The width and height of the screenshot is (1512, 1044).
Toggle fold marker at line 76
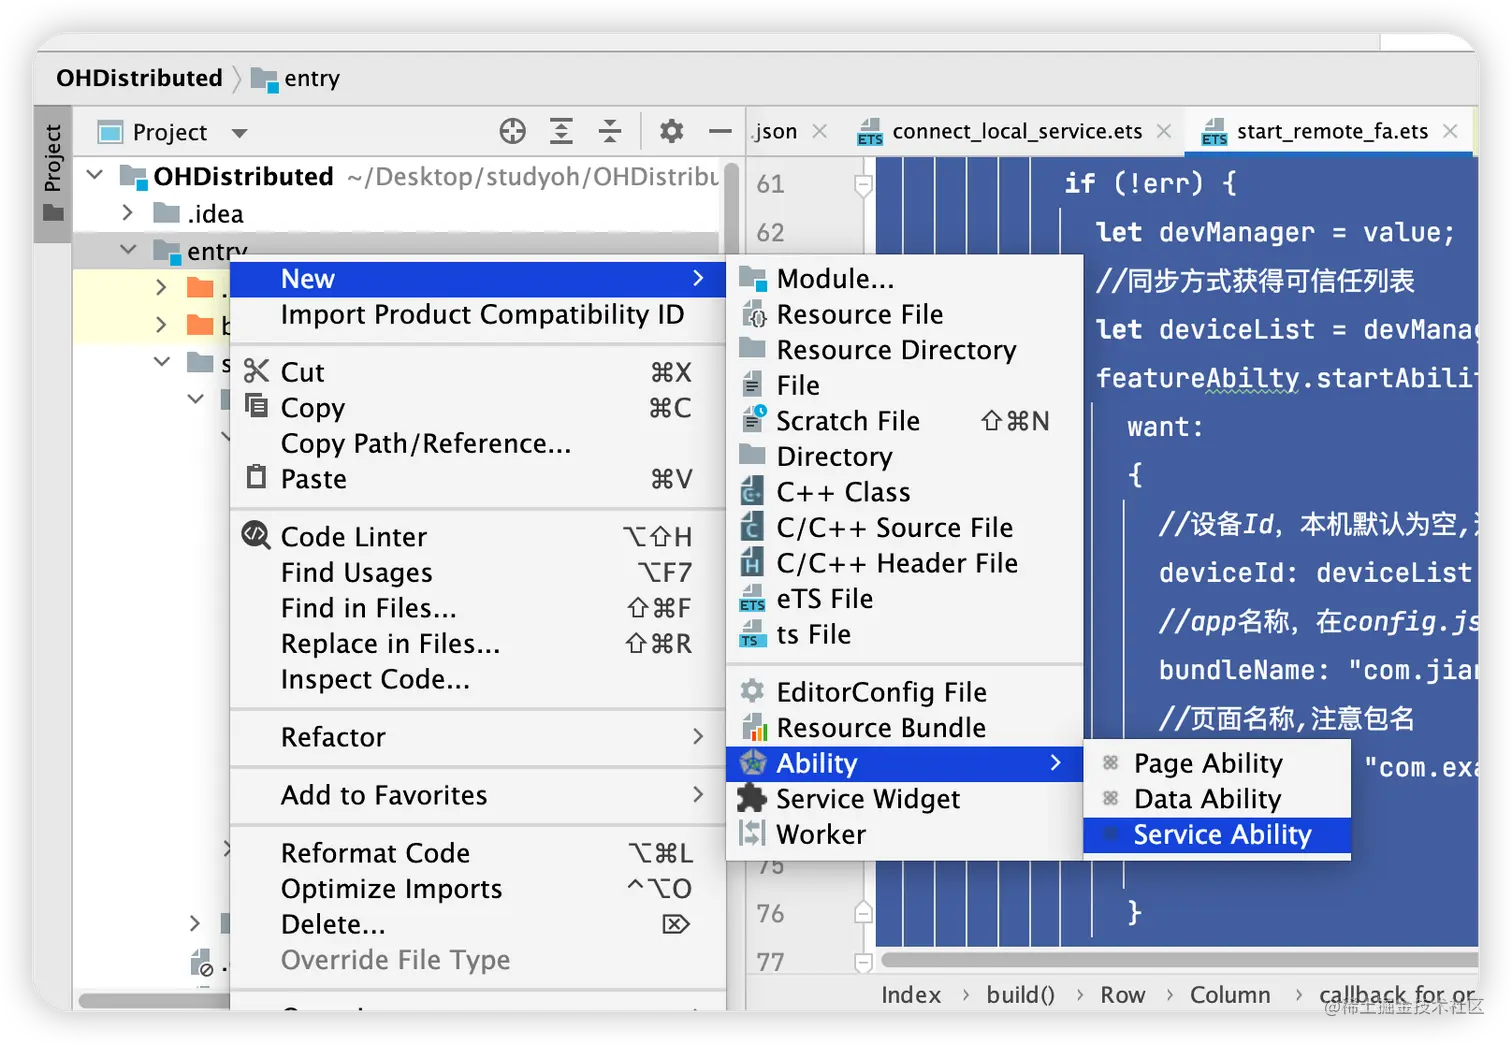coord(863,912)
